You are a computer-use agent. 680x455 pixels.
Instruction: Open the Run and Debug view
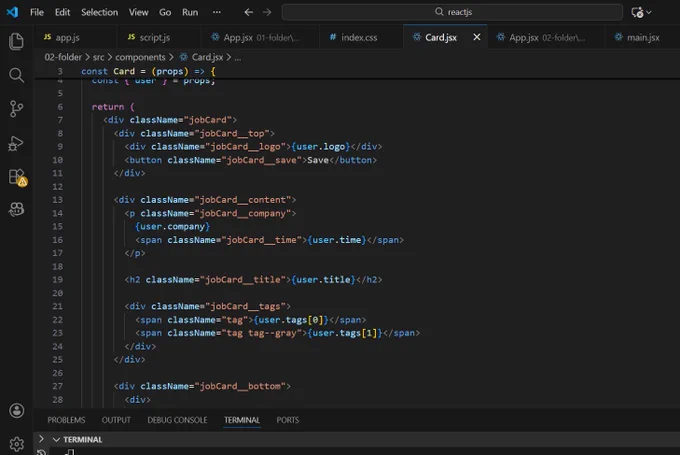pos(16,143)
